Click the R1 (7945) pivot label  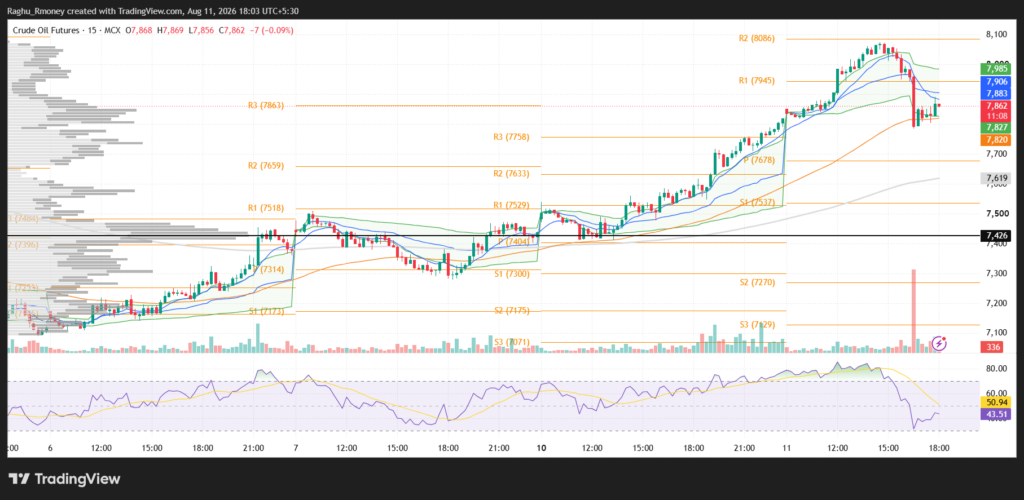757,81
